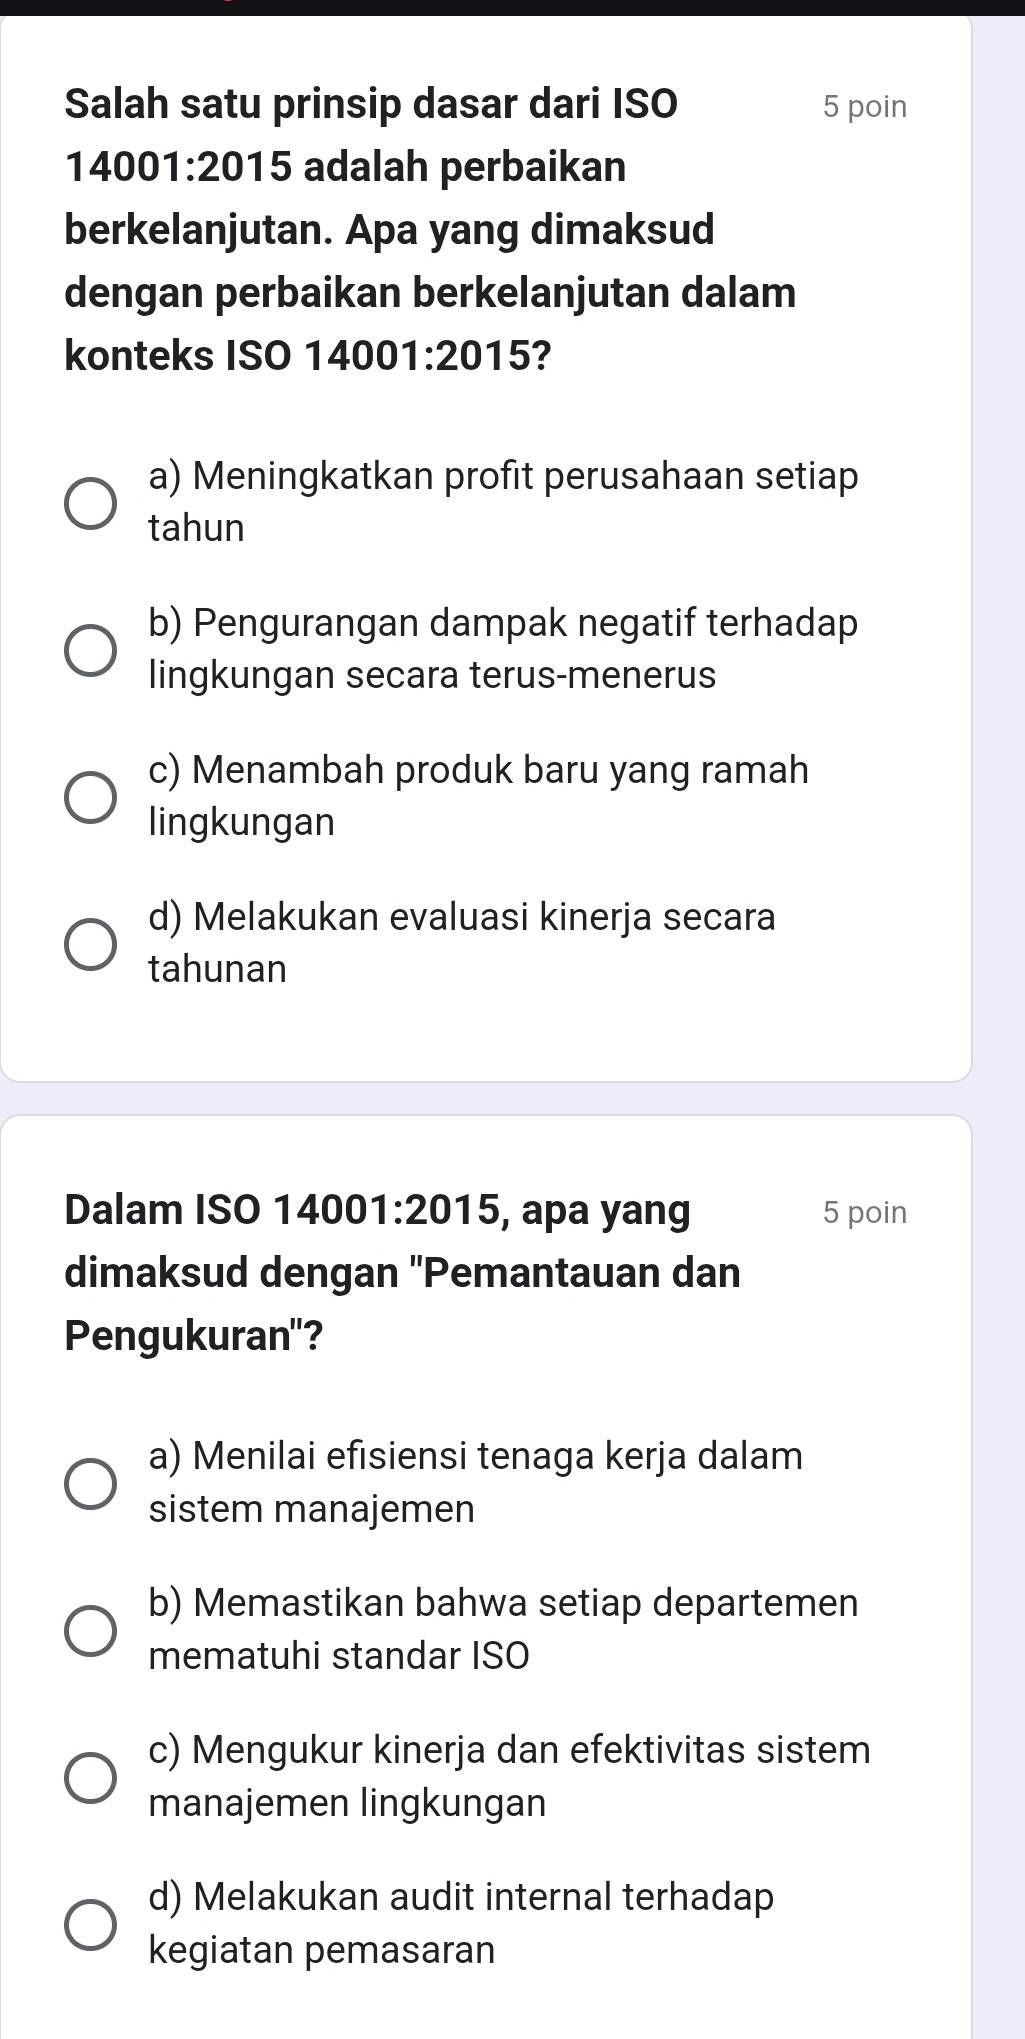Click answer text 'Menambah produk baru yang ramah lingkungan'
This screenshot has height=2039, width=1025.
(478, 795)
